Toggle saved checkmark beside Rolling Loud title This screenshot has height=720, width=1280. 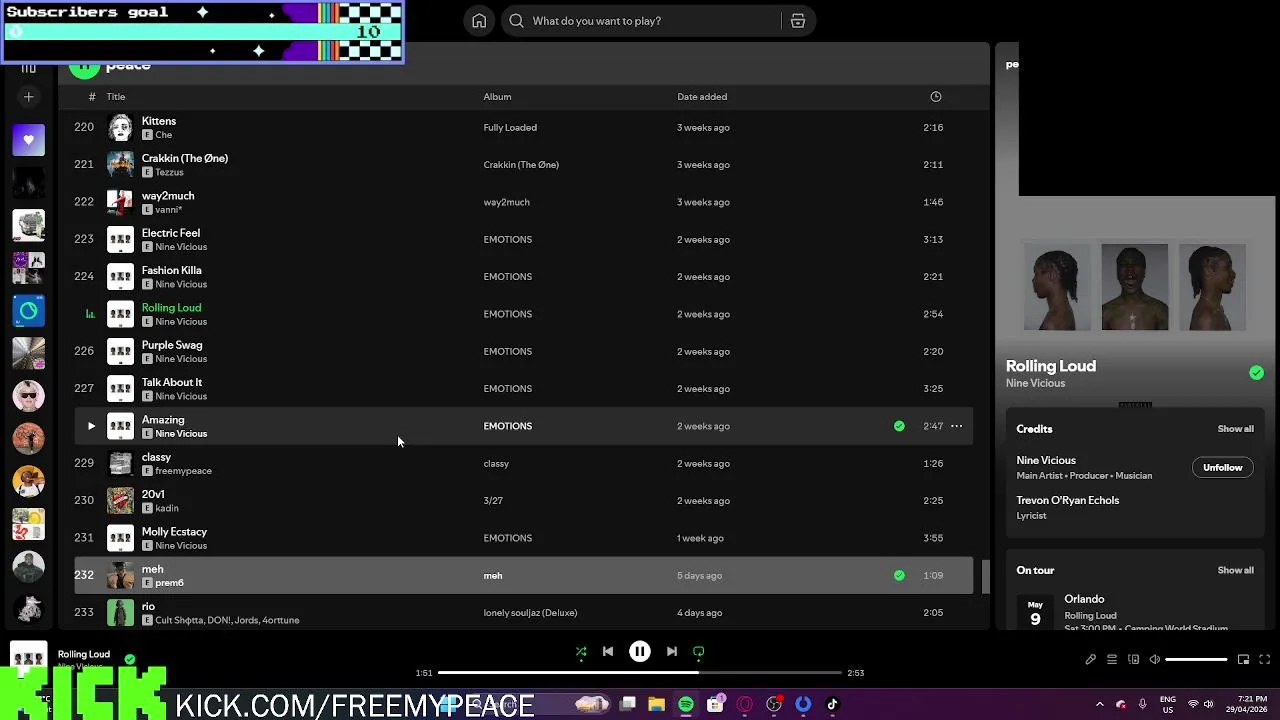[x=1256, y=373]
